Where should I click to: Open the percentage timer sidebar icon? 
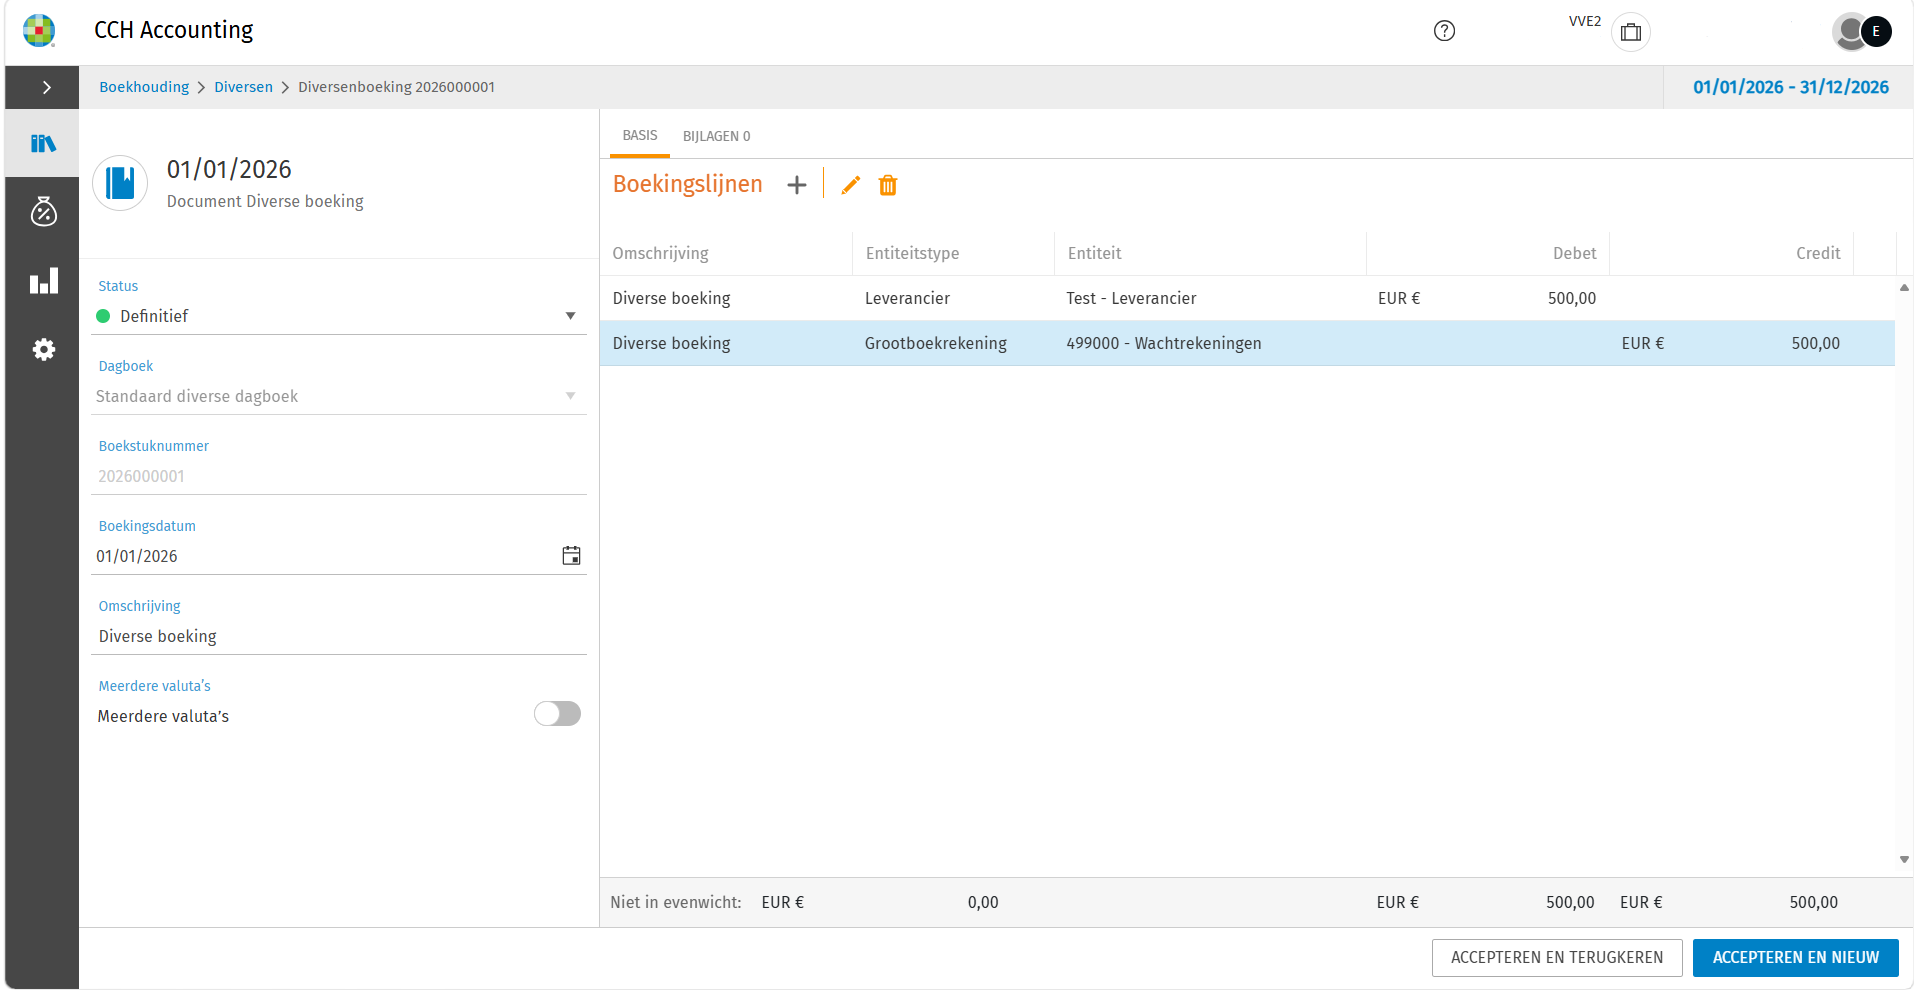point(43,211)
